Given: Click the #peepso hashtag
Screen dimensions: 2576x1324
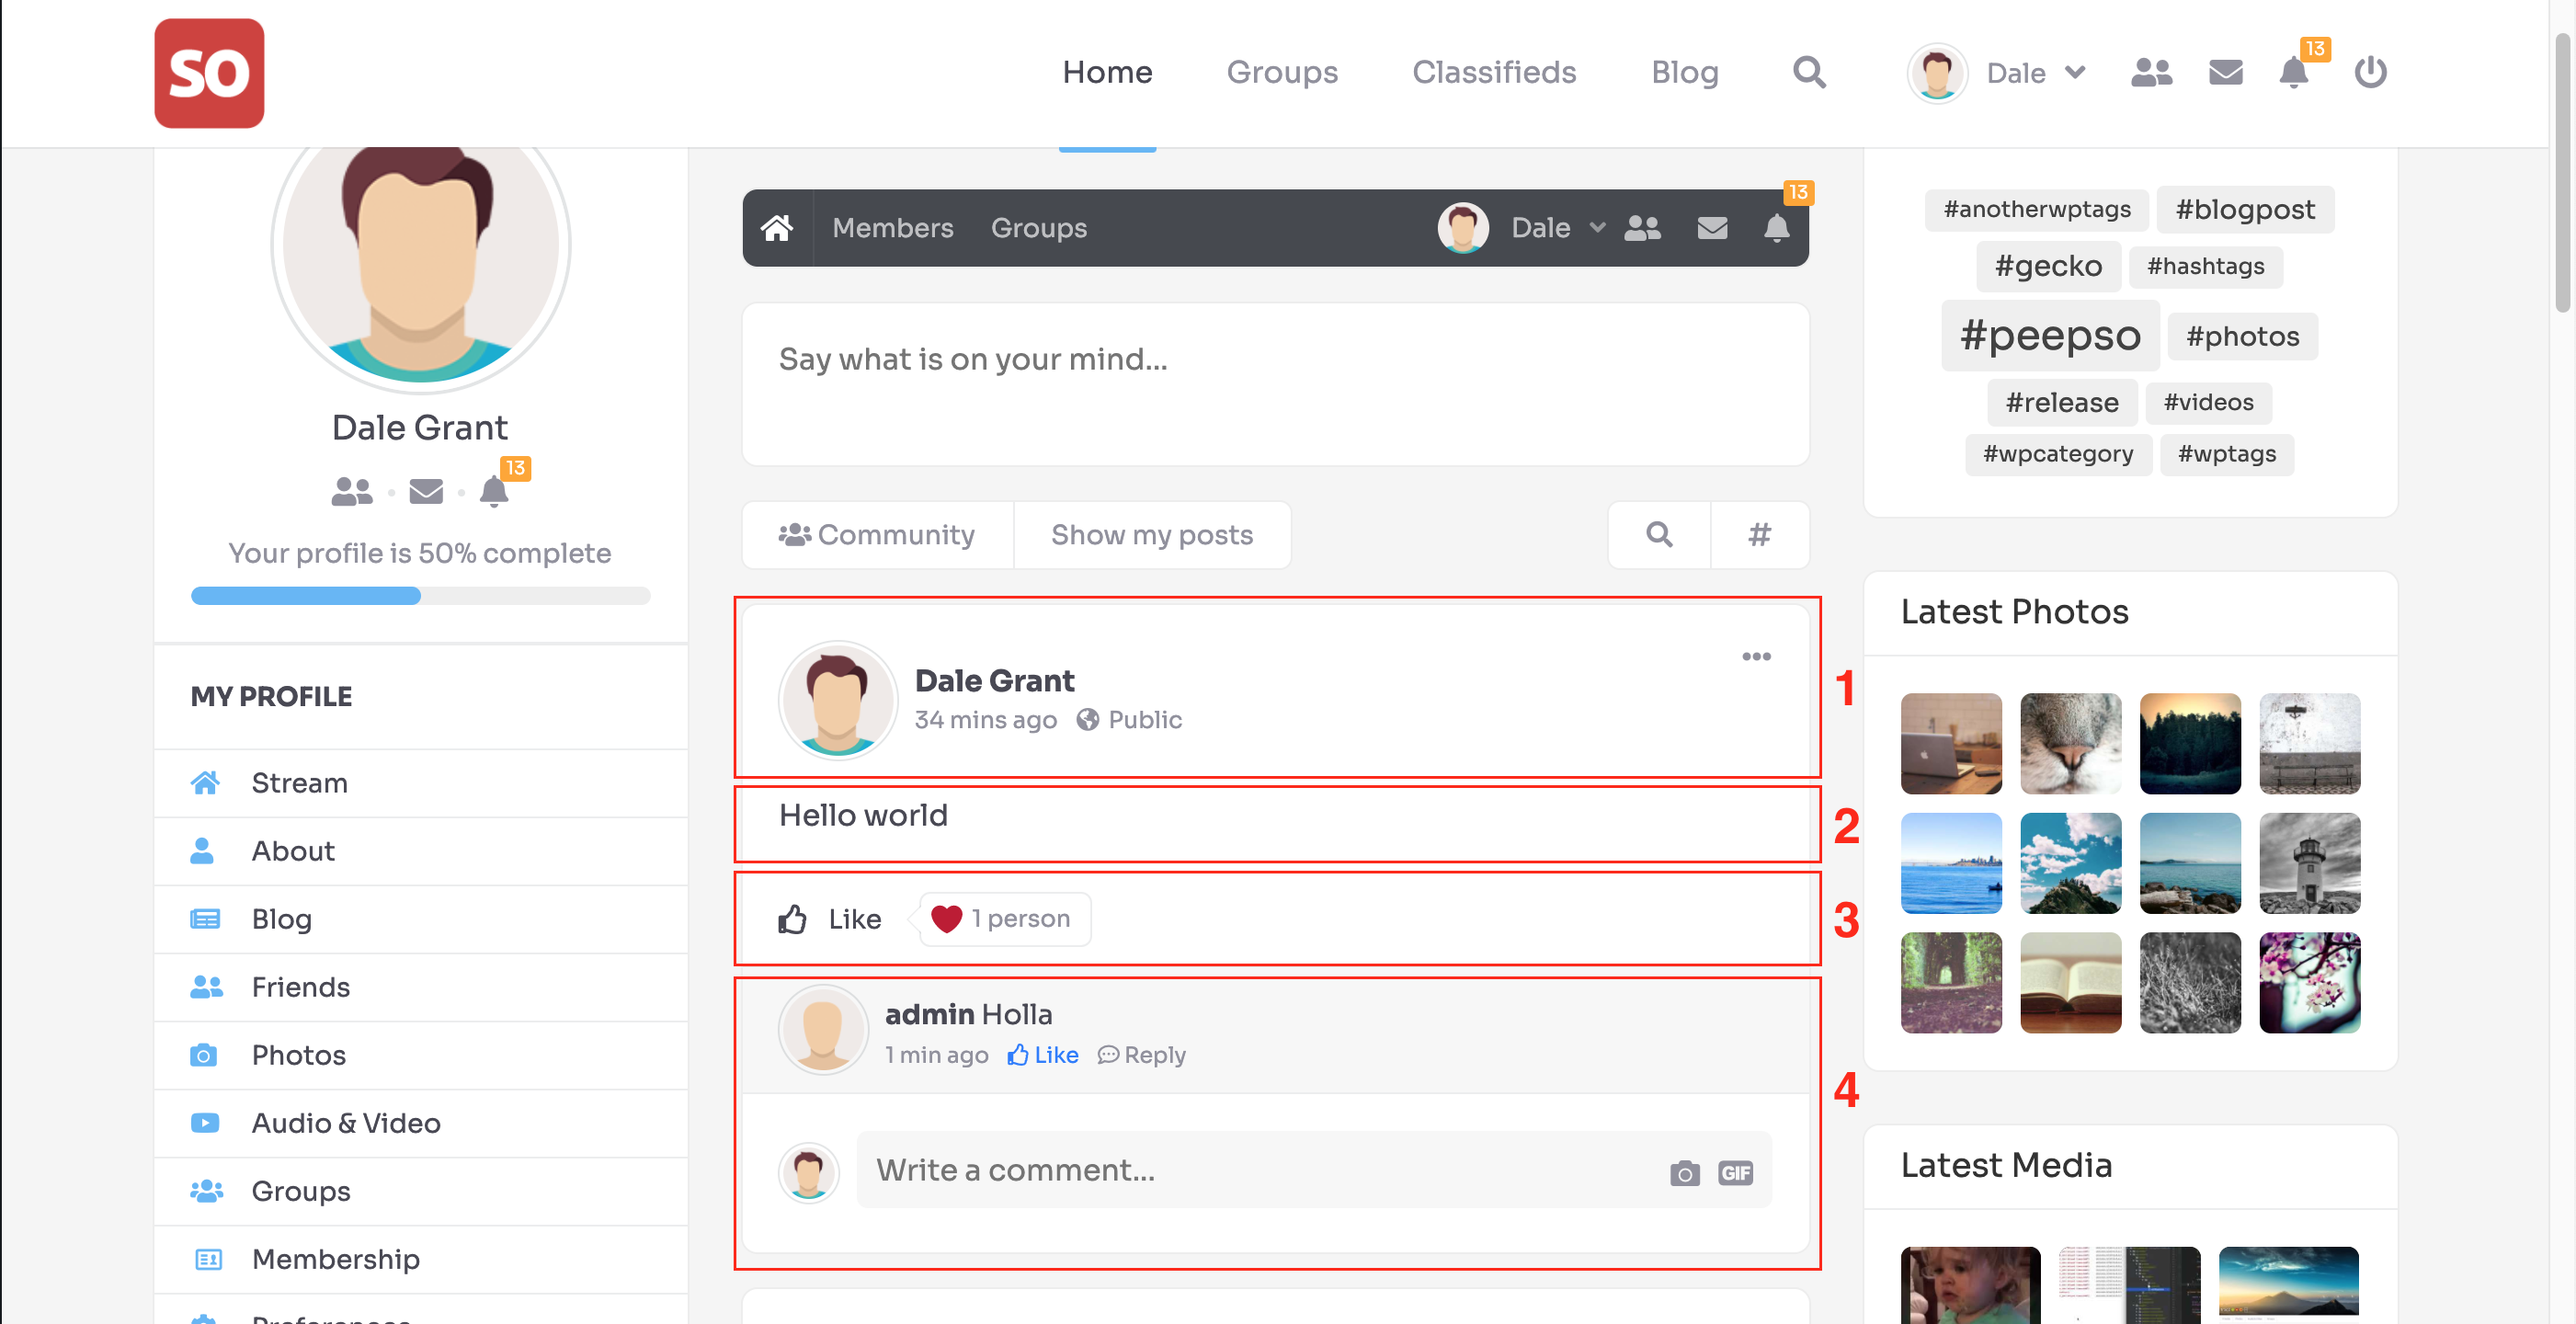Looking at the screenshot, I should click(2050, 335).
